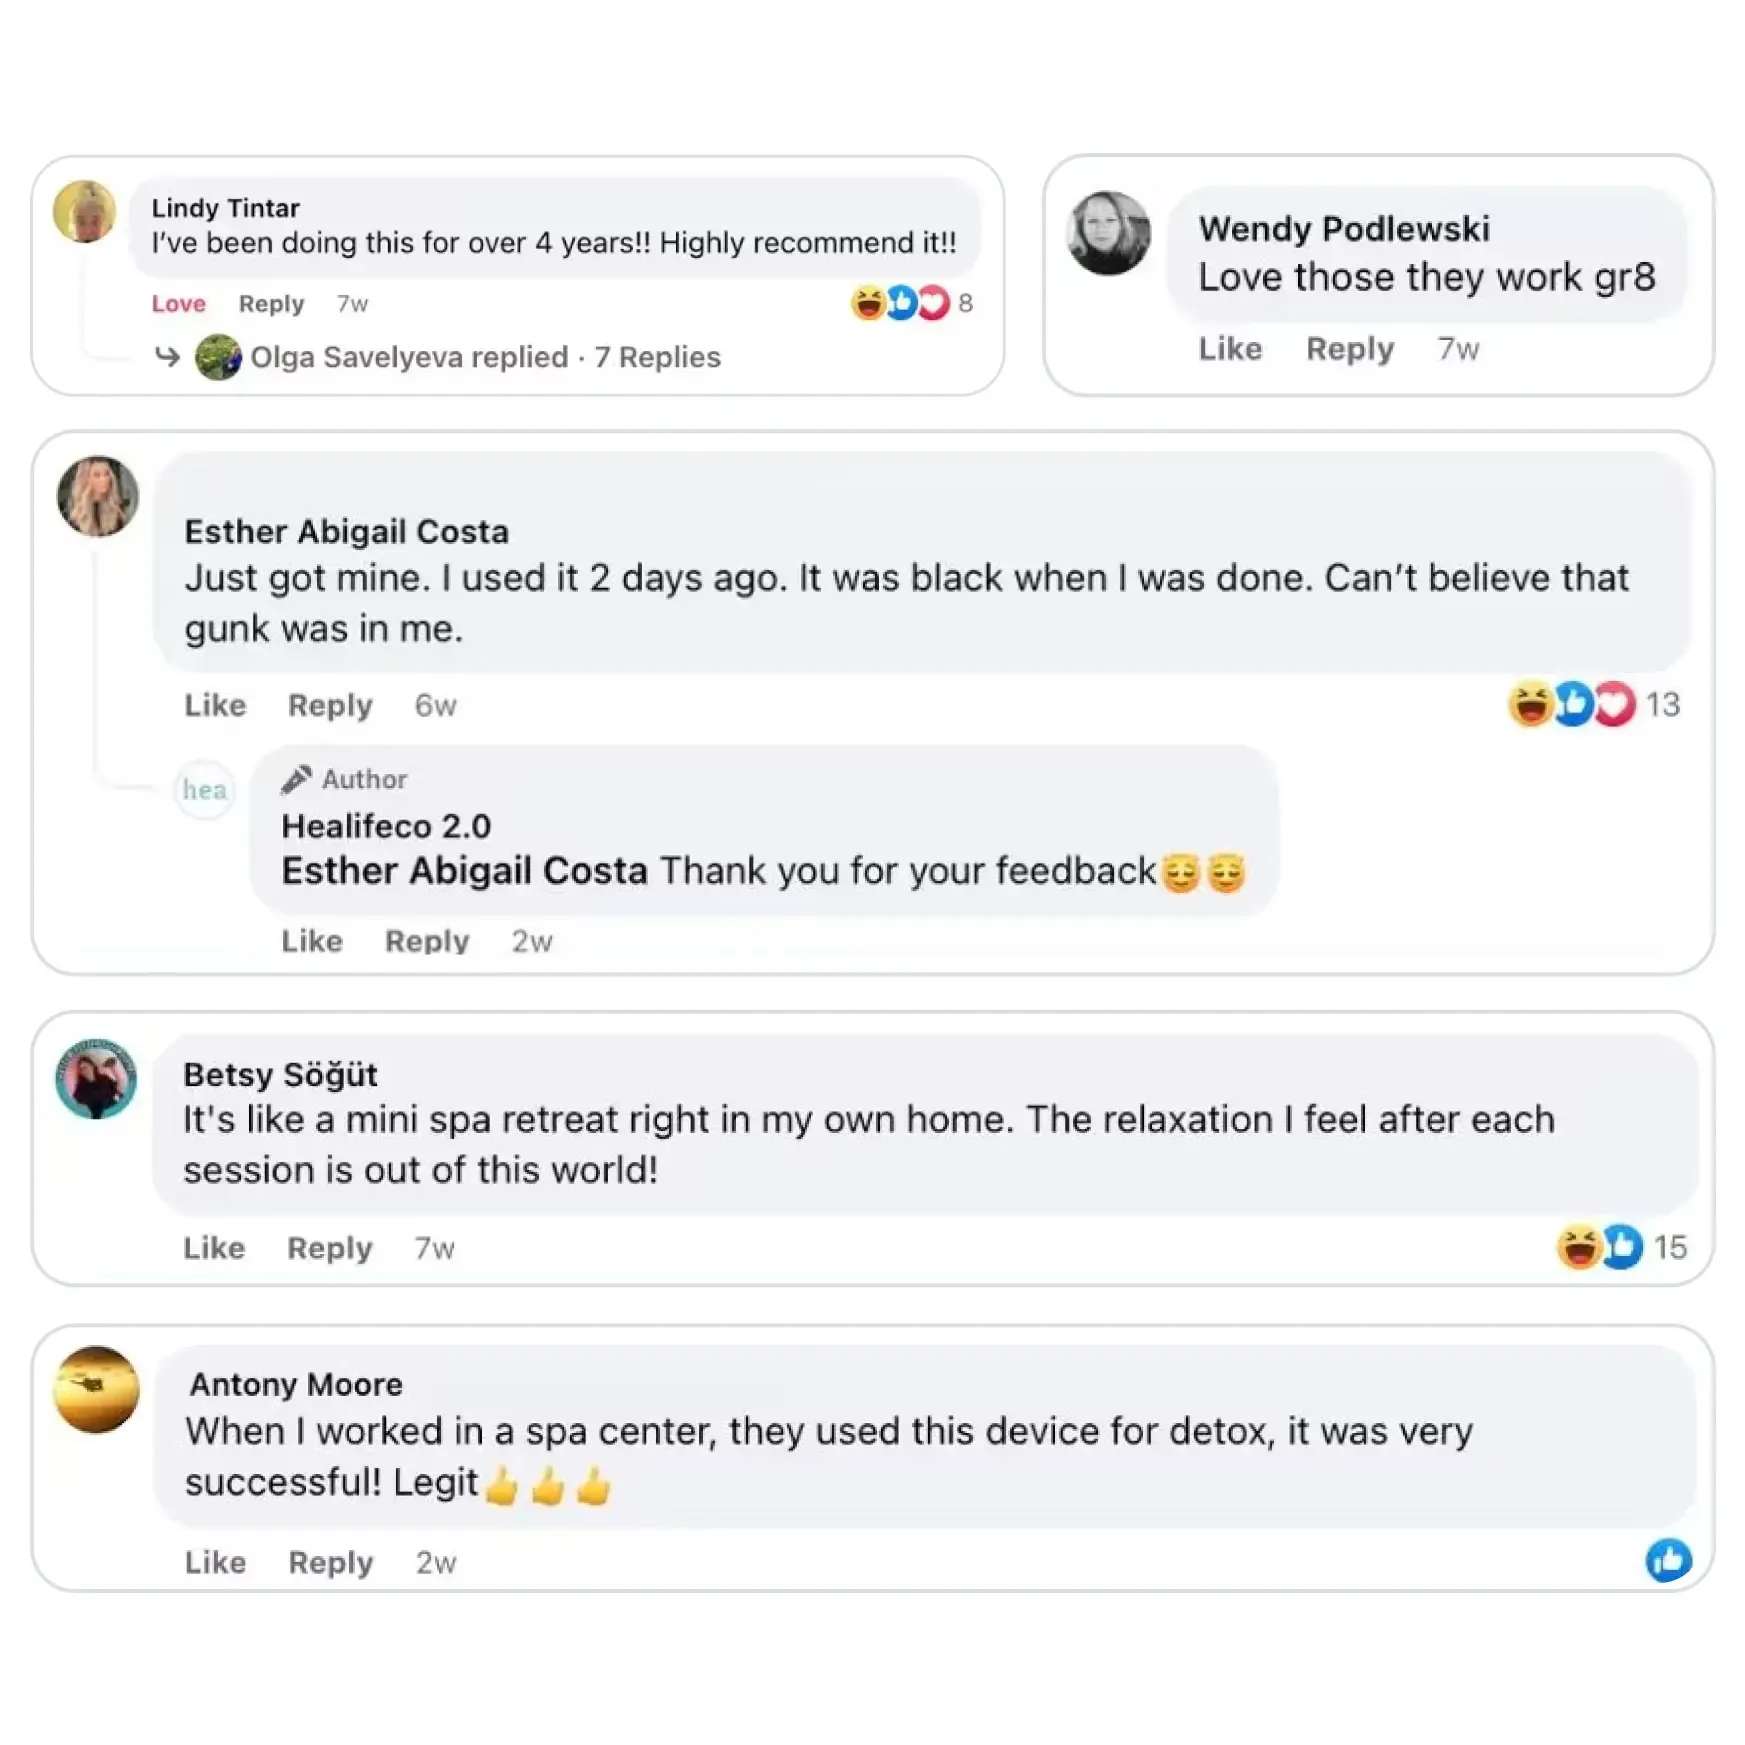Open Healifeco 2.0 author avatar

coord(205,790)
